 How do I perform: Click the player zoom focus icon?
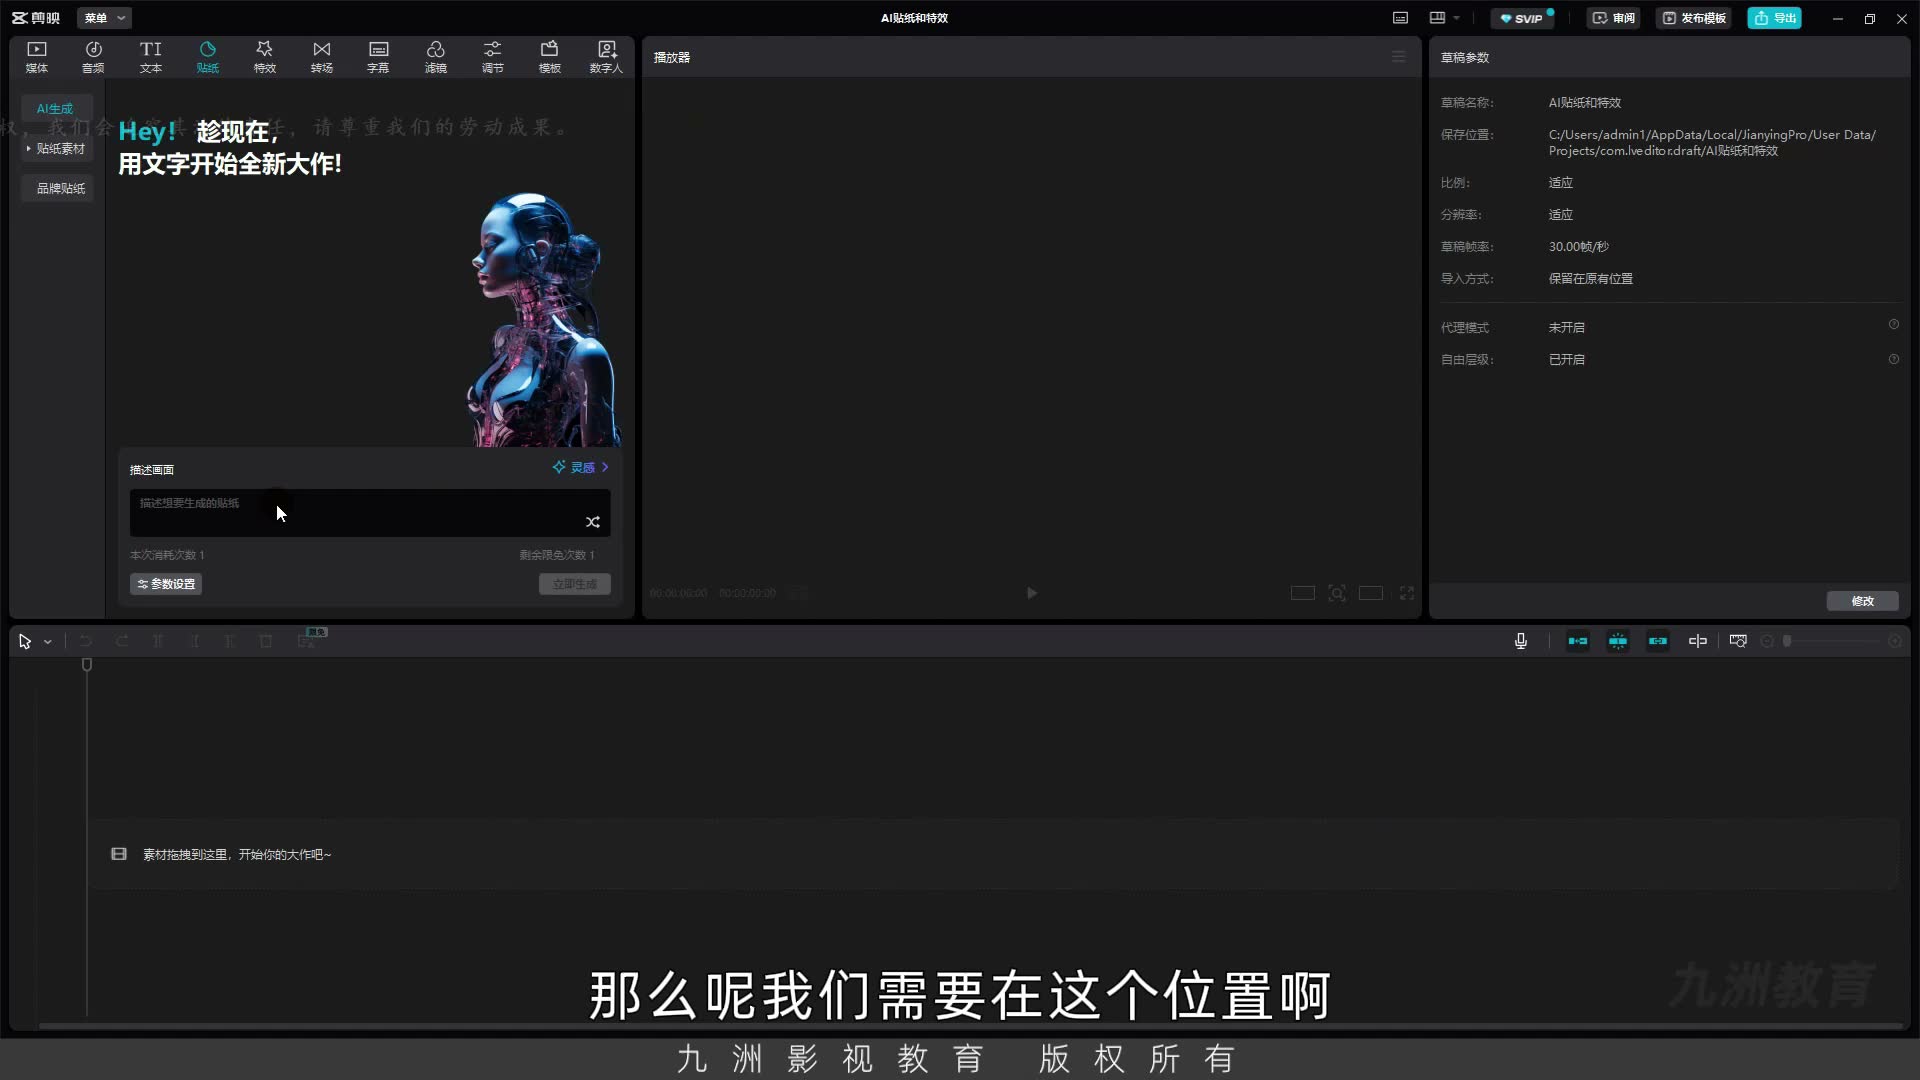[x=1337, y=593]
